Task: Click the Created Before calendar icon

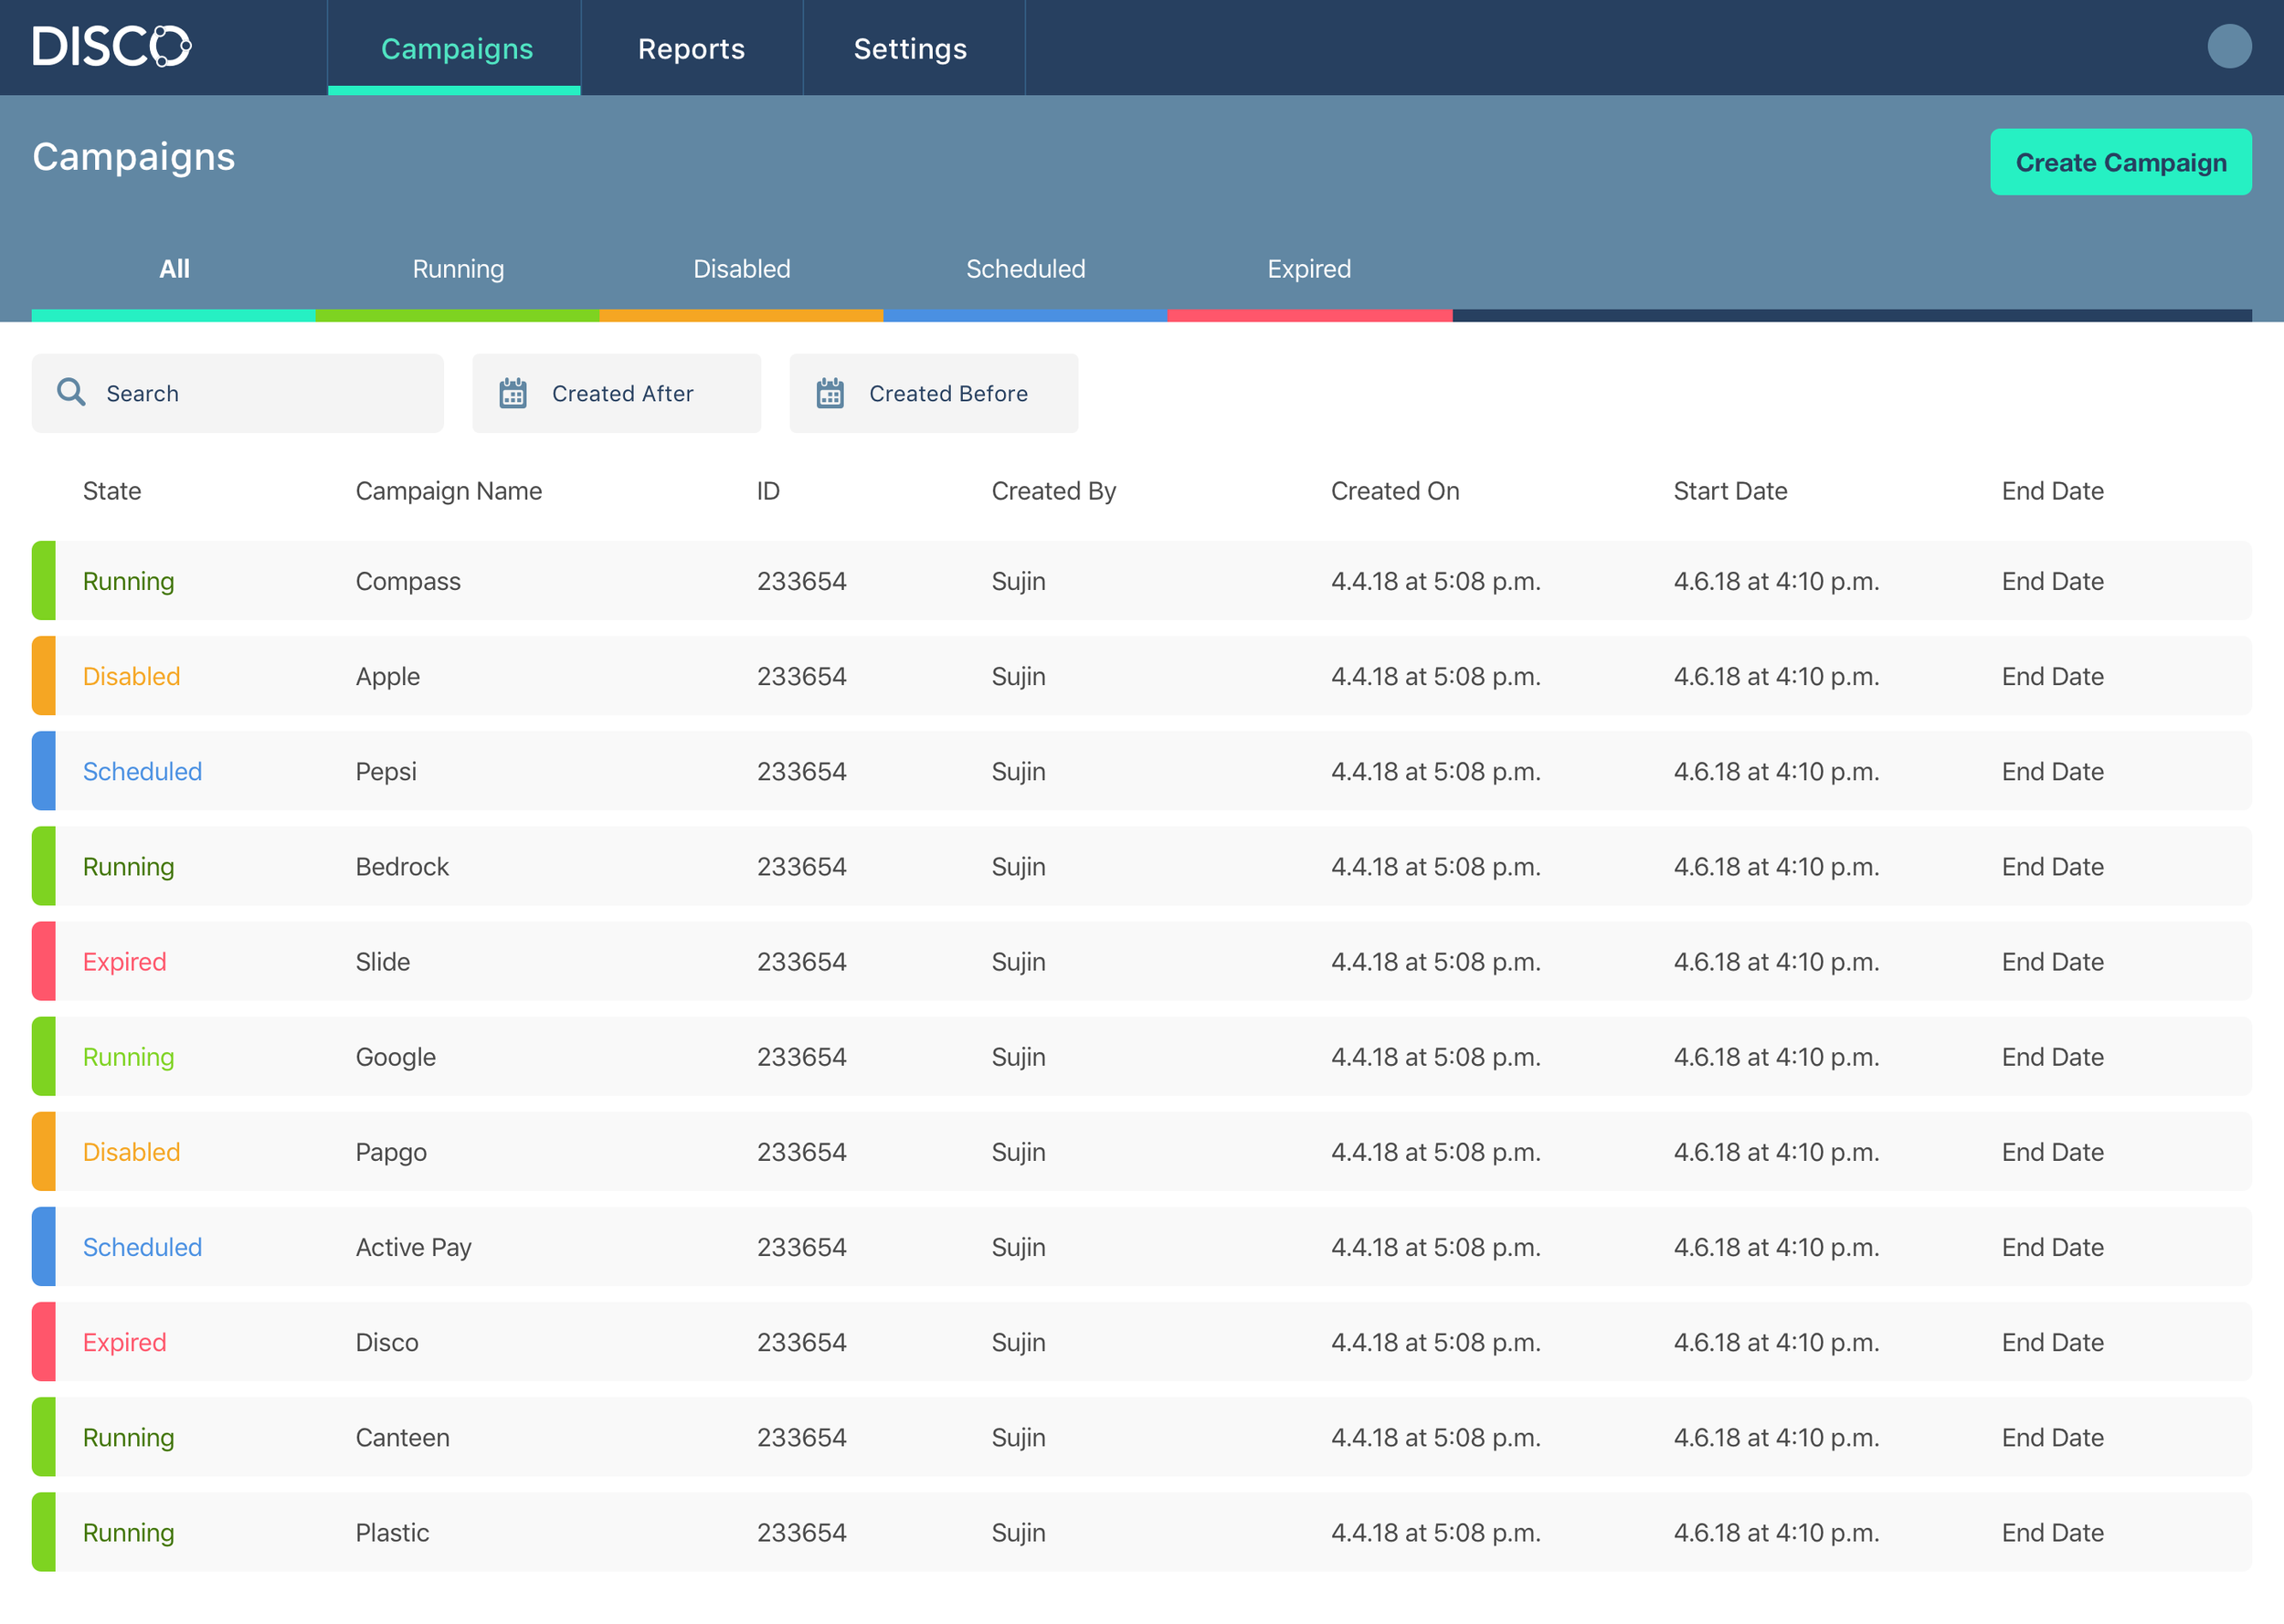Action: pyautogui.click(x=830, y=393)
